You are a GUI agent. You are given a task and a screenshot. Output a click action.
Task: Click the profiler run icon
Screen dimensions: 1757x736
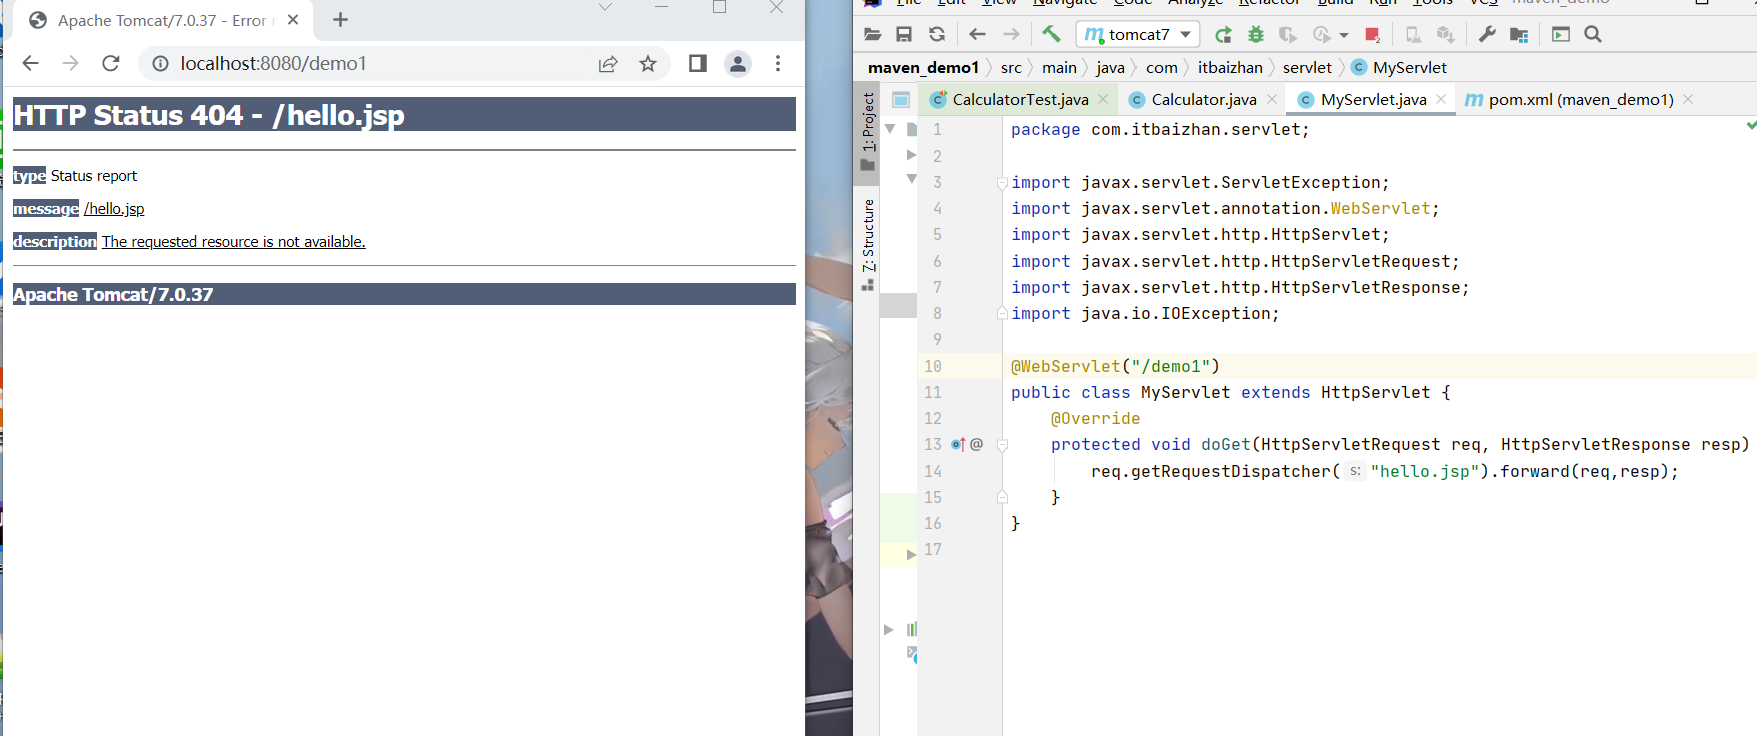point(1322,35)
